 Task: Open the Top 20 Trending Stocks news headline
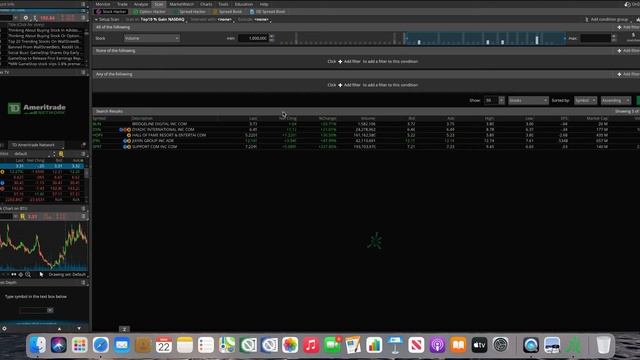[44, 42]
